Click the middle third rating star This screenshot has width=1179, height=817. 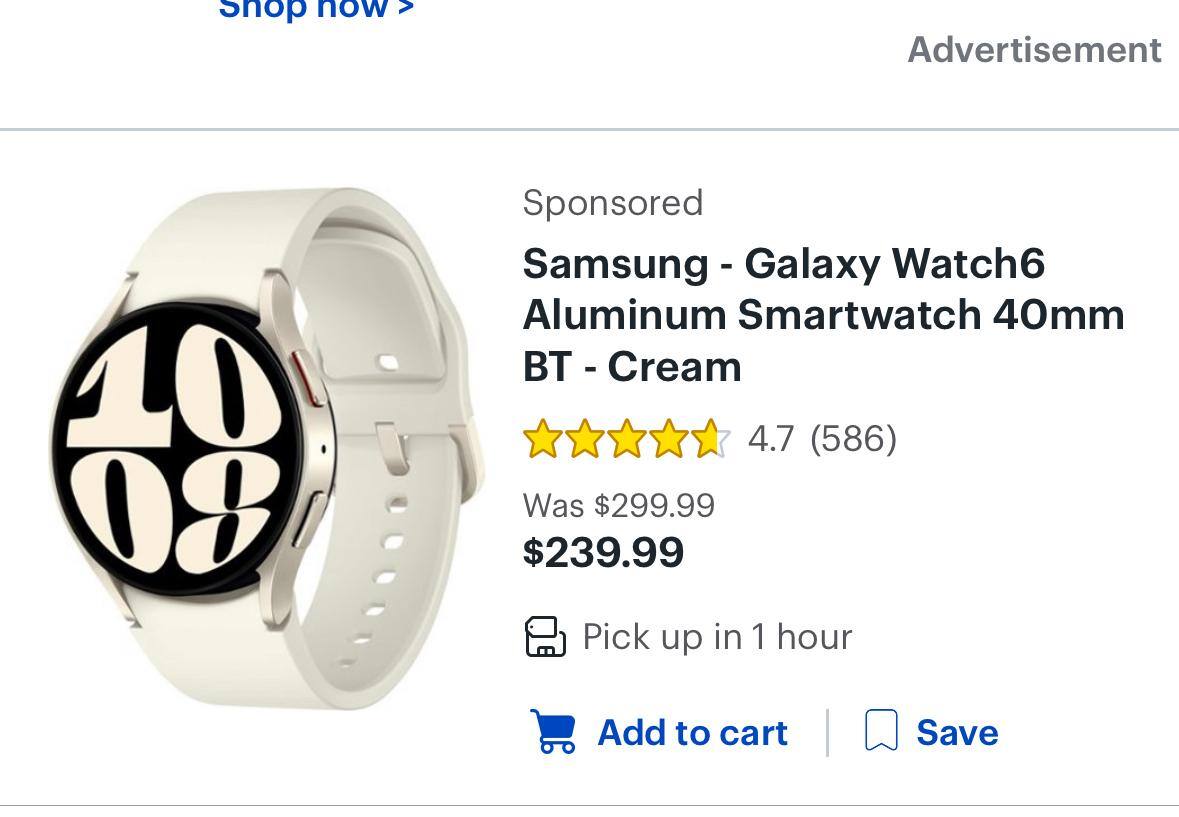pyautogui.click(x=626, y=439)
